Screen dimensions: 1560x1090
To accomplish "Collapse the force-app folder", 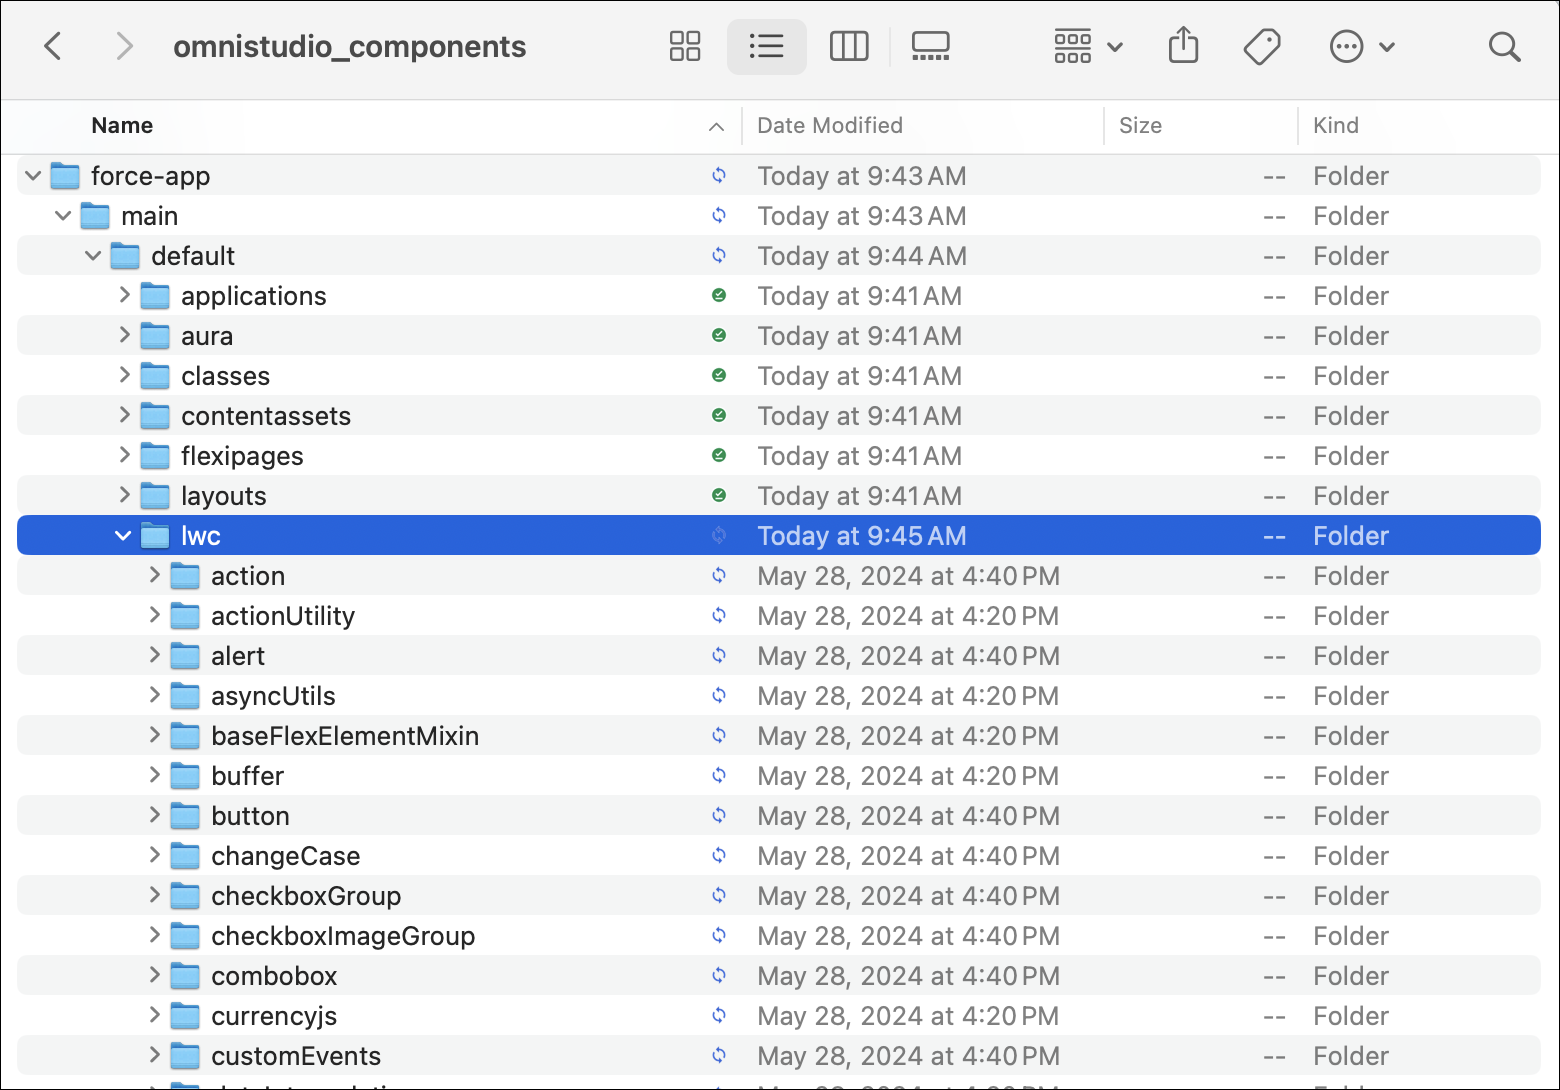I will (33, 175).
